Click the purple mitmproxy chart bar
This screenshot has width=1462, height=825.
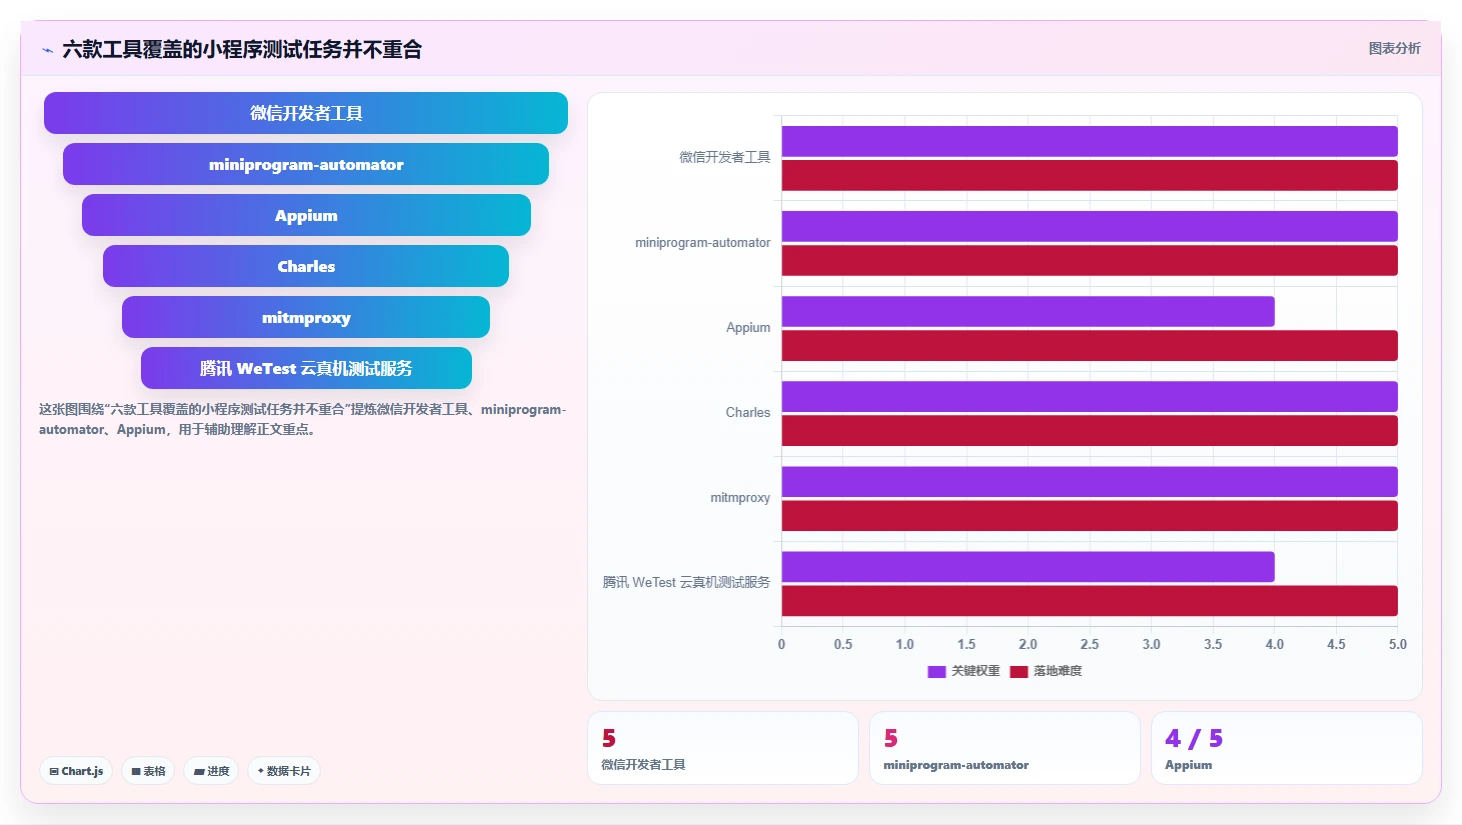(x=1089, y=481)
